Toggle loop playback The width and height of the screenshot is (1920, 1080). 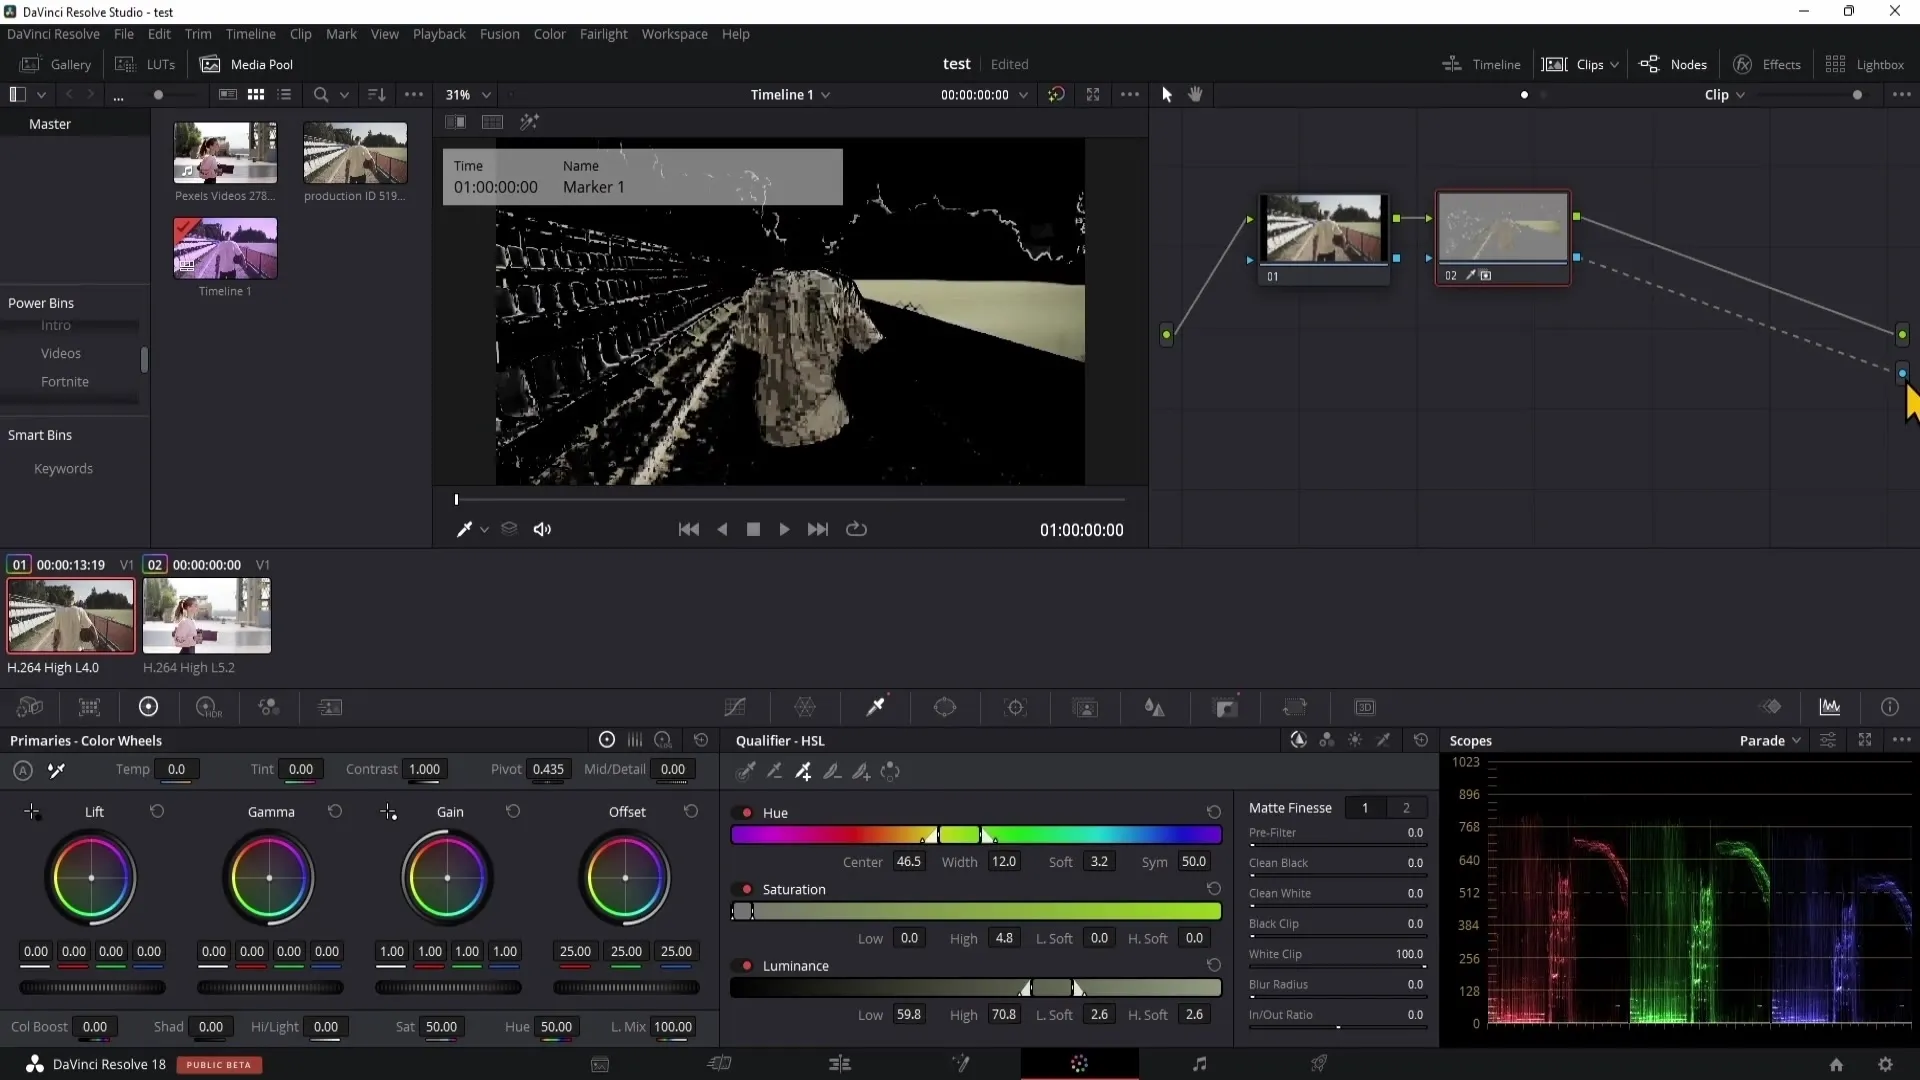(x=857, y=530)
